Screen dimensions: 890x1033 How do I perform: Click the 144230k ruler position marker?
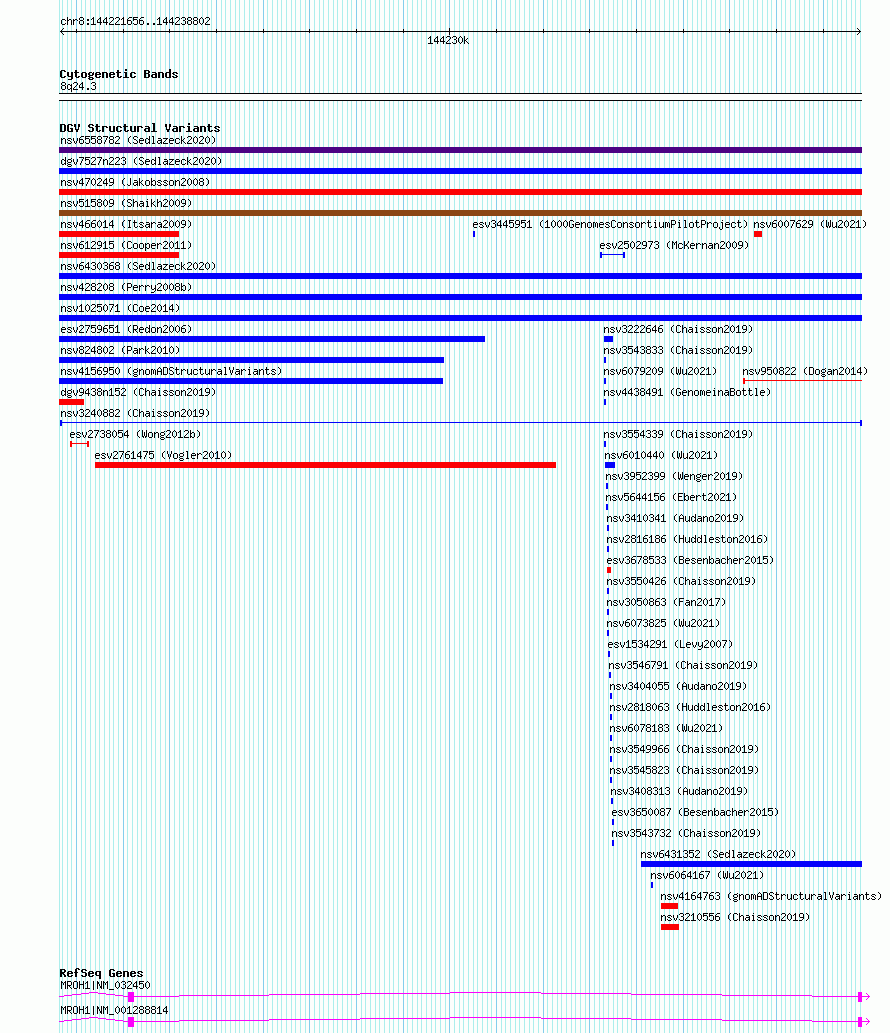448,41
